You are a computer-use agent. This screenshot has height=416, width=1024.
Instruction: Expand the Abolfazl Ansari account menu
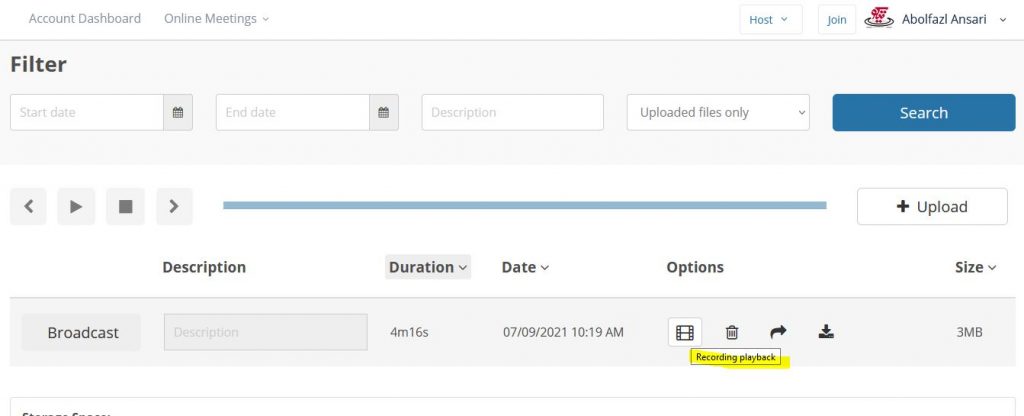point(936,20)
